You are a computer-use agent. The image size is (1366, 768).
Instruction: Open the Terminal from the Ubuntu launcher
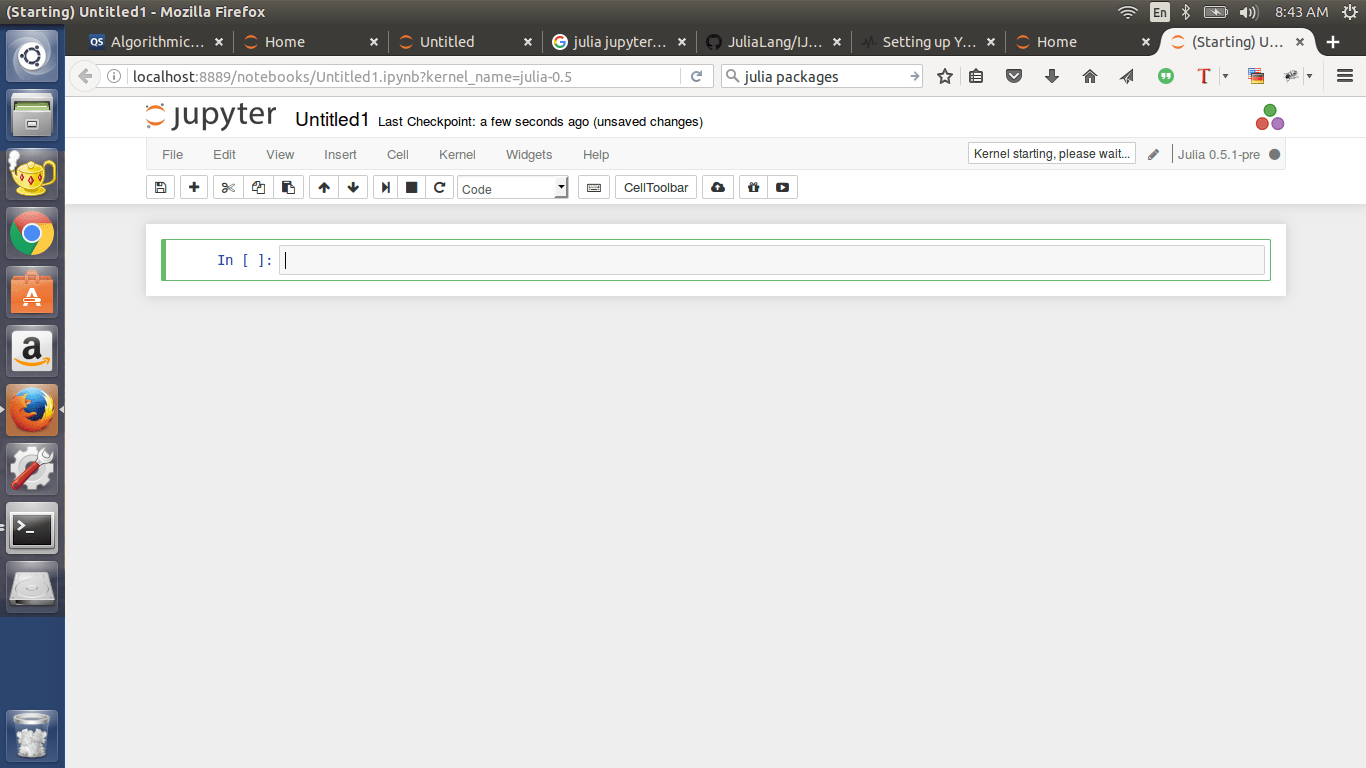point(32,528)
